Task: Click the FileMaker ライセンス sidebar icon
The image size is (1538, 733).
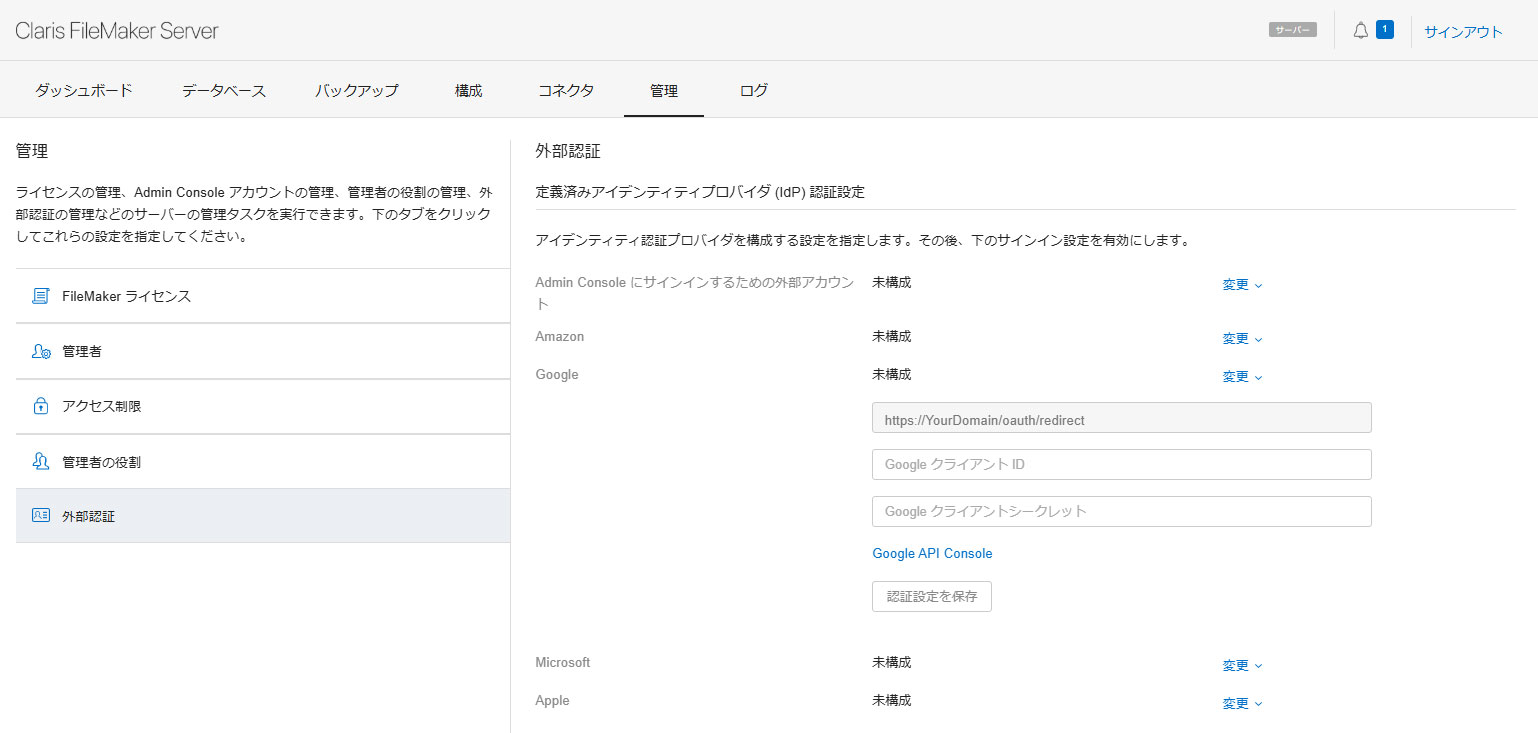Action: (x=41, y=296)
